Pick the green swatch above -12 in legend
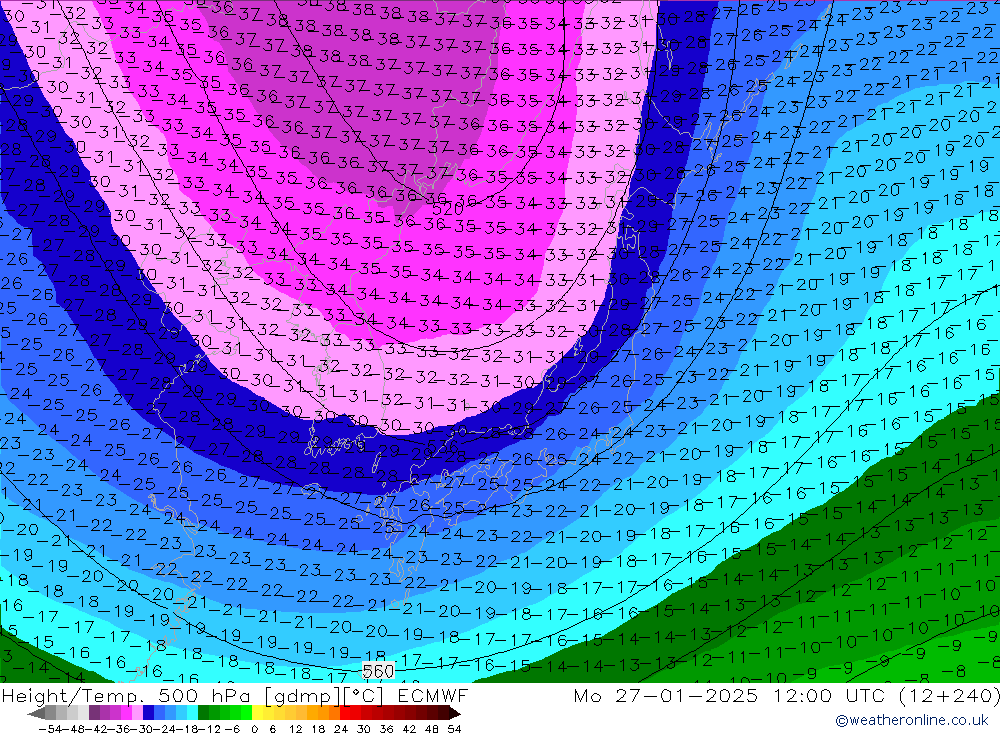Viewport: 1000px width, 733px height. [x=214, y=713]
